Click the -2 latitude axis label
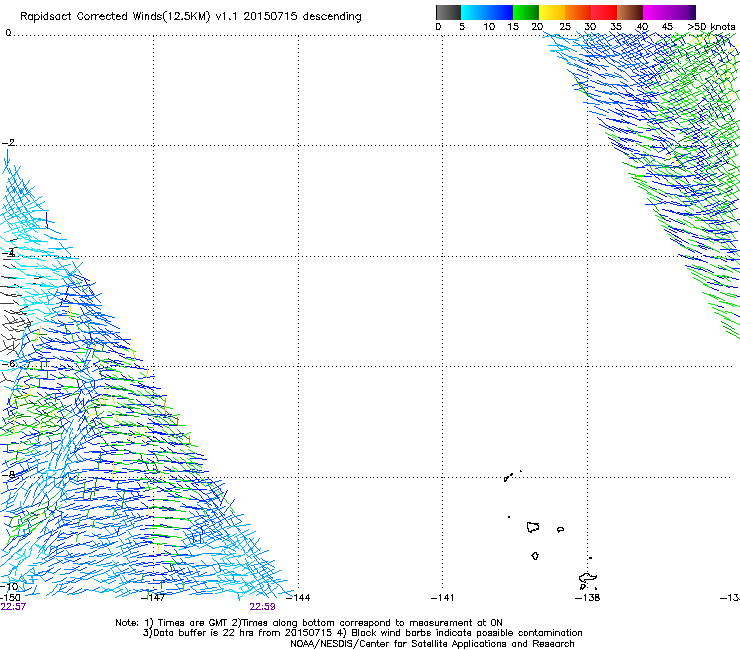The height and width of the screenshot is (650, 740). point(8,143)
